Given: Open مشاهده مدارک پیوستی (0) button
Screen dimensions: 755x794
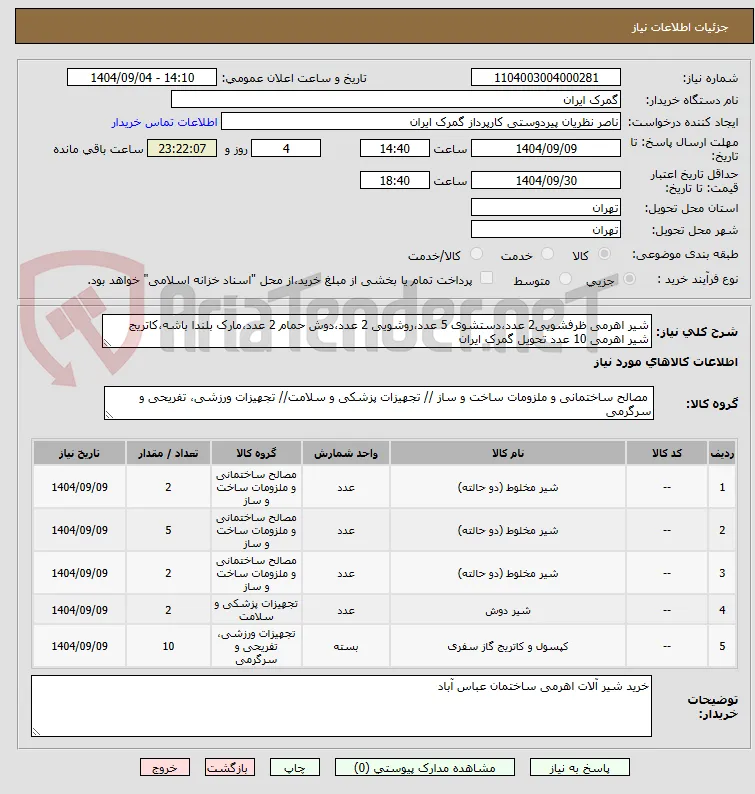Looking at the screenshot, I should 424,767.
